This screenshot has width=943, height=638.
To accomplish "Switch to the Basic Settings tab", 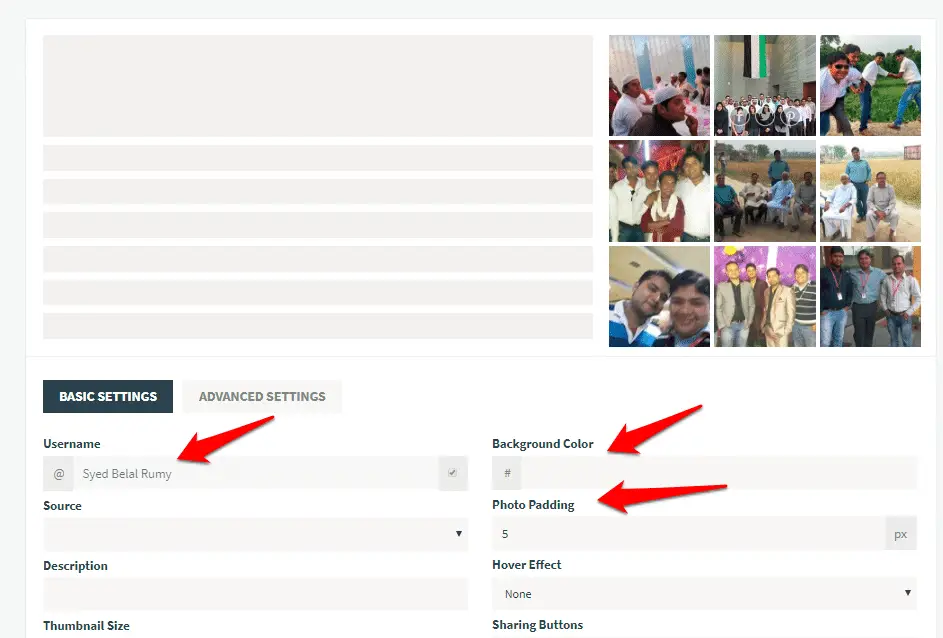I will pos(108,396).
